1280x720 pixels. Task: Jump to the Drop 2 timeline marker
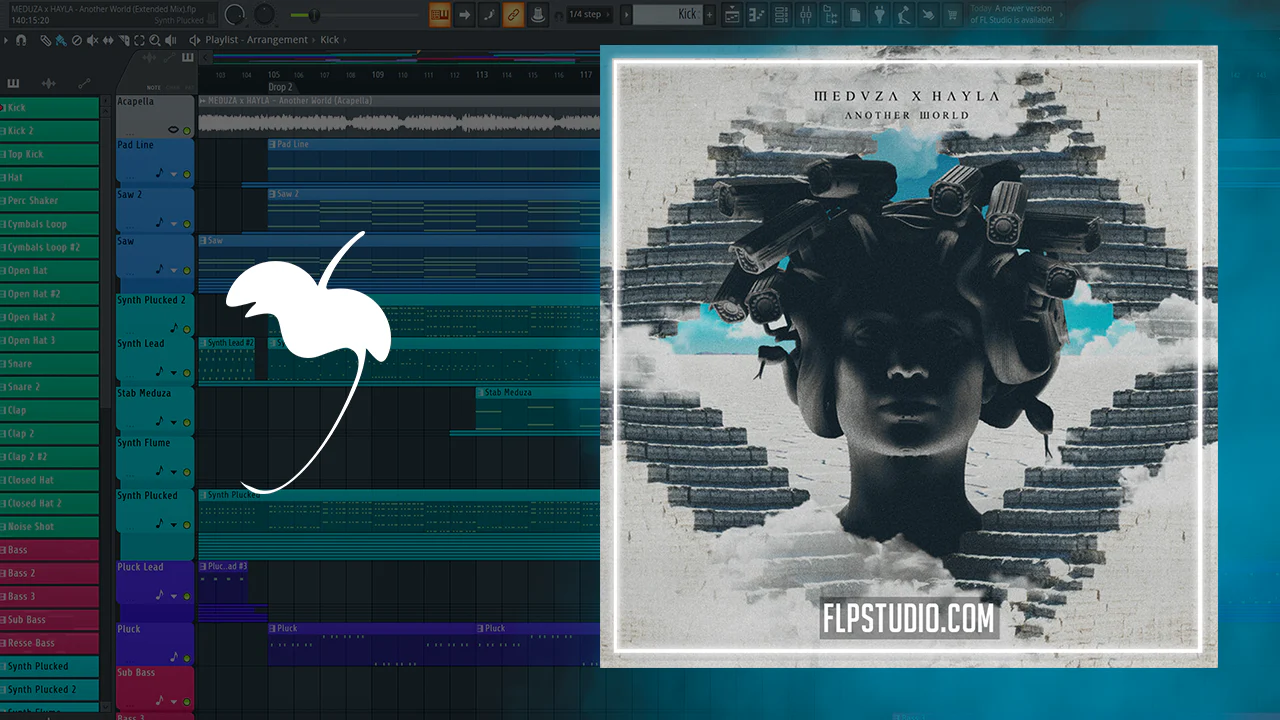280,87
